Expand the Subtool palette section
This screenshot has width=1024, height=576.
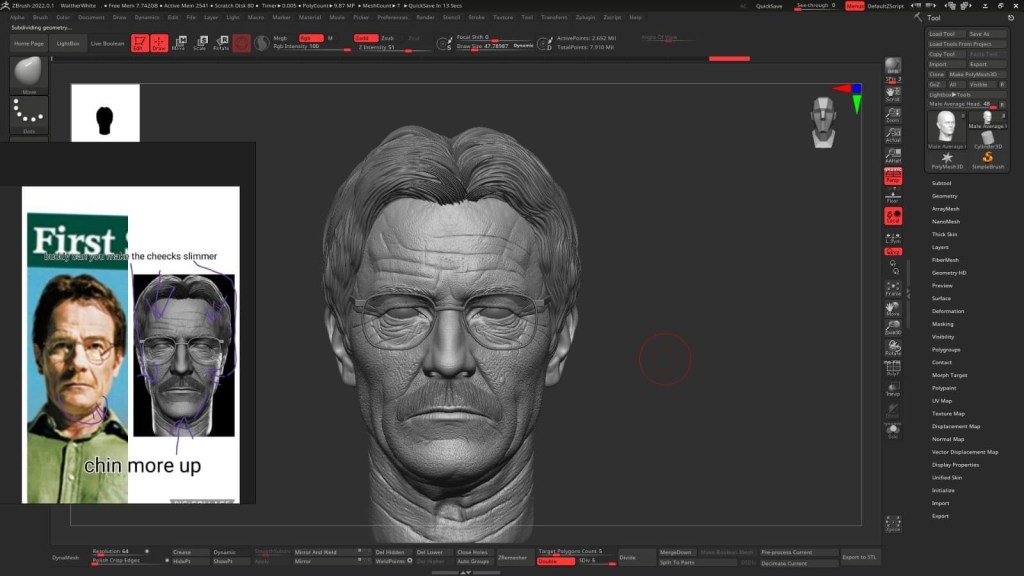click(x=941, y=183)
